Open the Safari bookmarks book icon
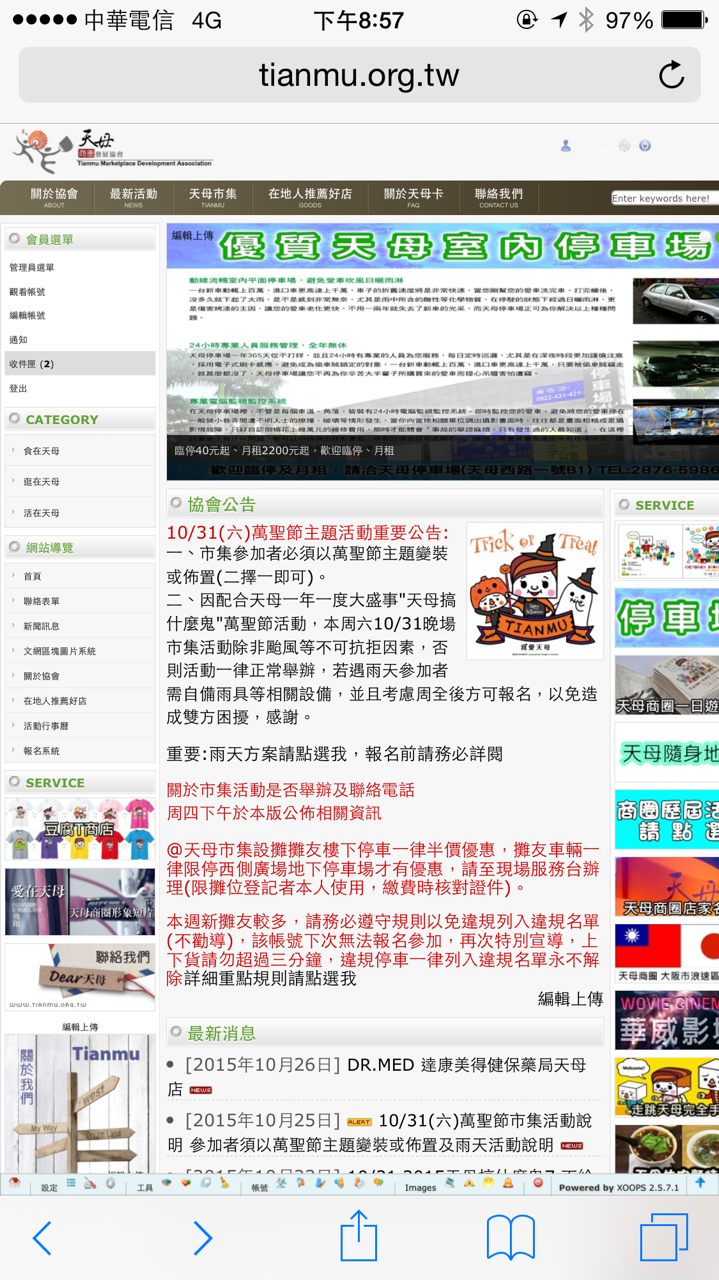The image size is (719, 1280). click(x=510, y=1238)
